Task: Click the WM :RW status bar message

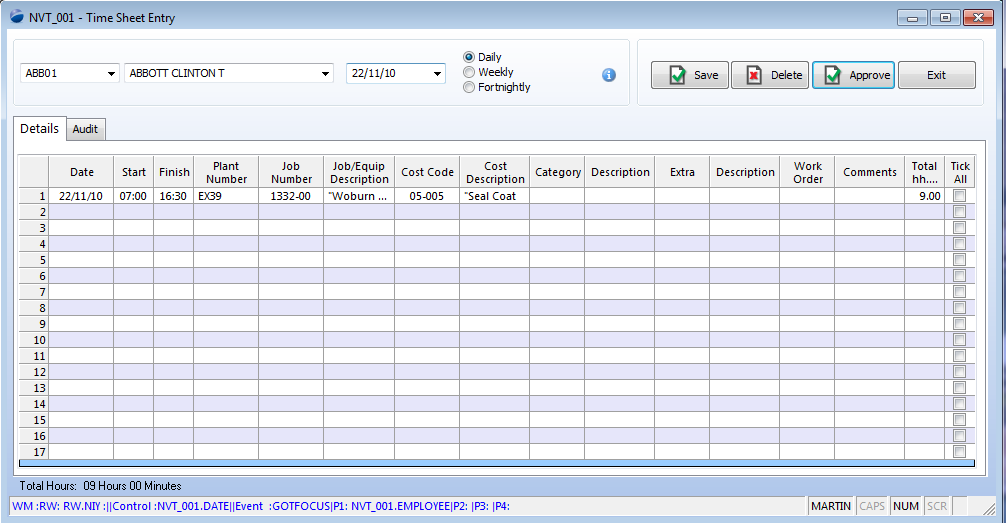Action: point(261,506)
